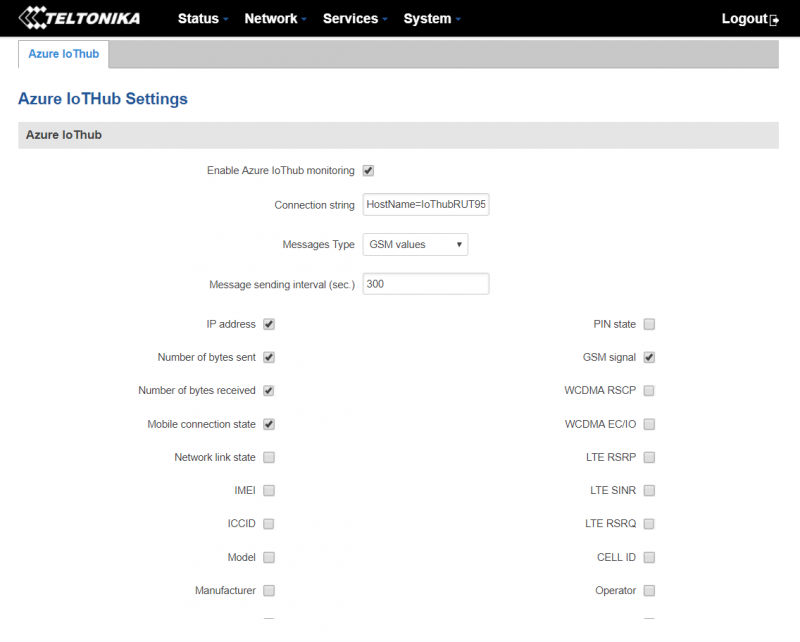The width and height of the screenshot is (800, 642).
Task: Open the Network menu
Action: 275,18
